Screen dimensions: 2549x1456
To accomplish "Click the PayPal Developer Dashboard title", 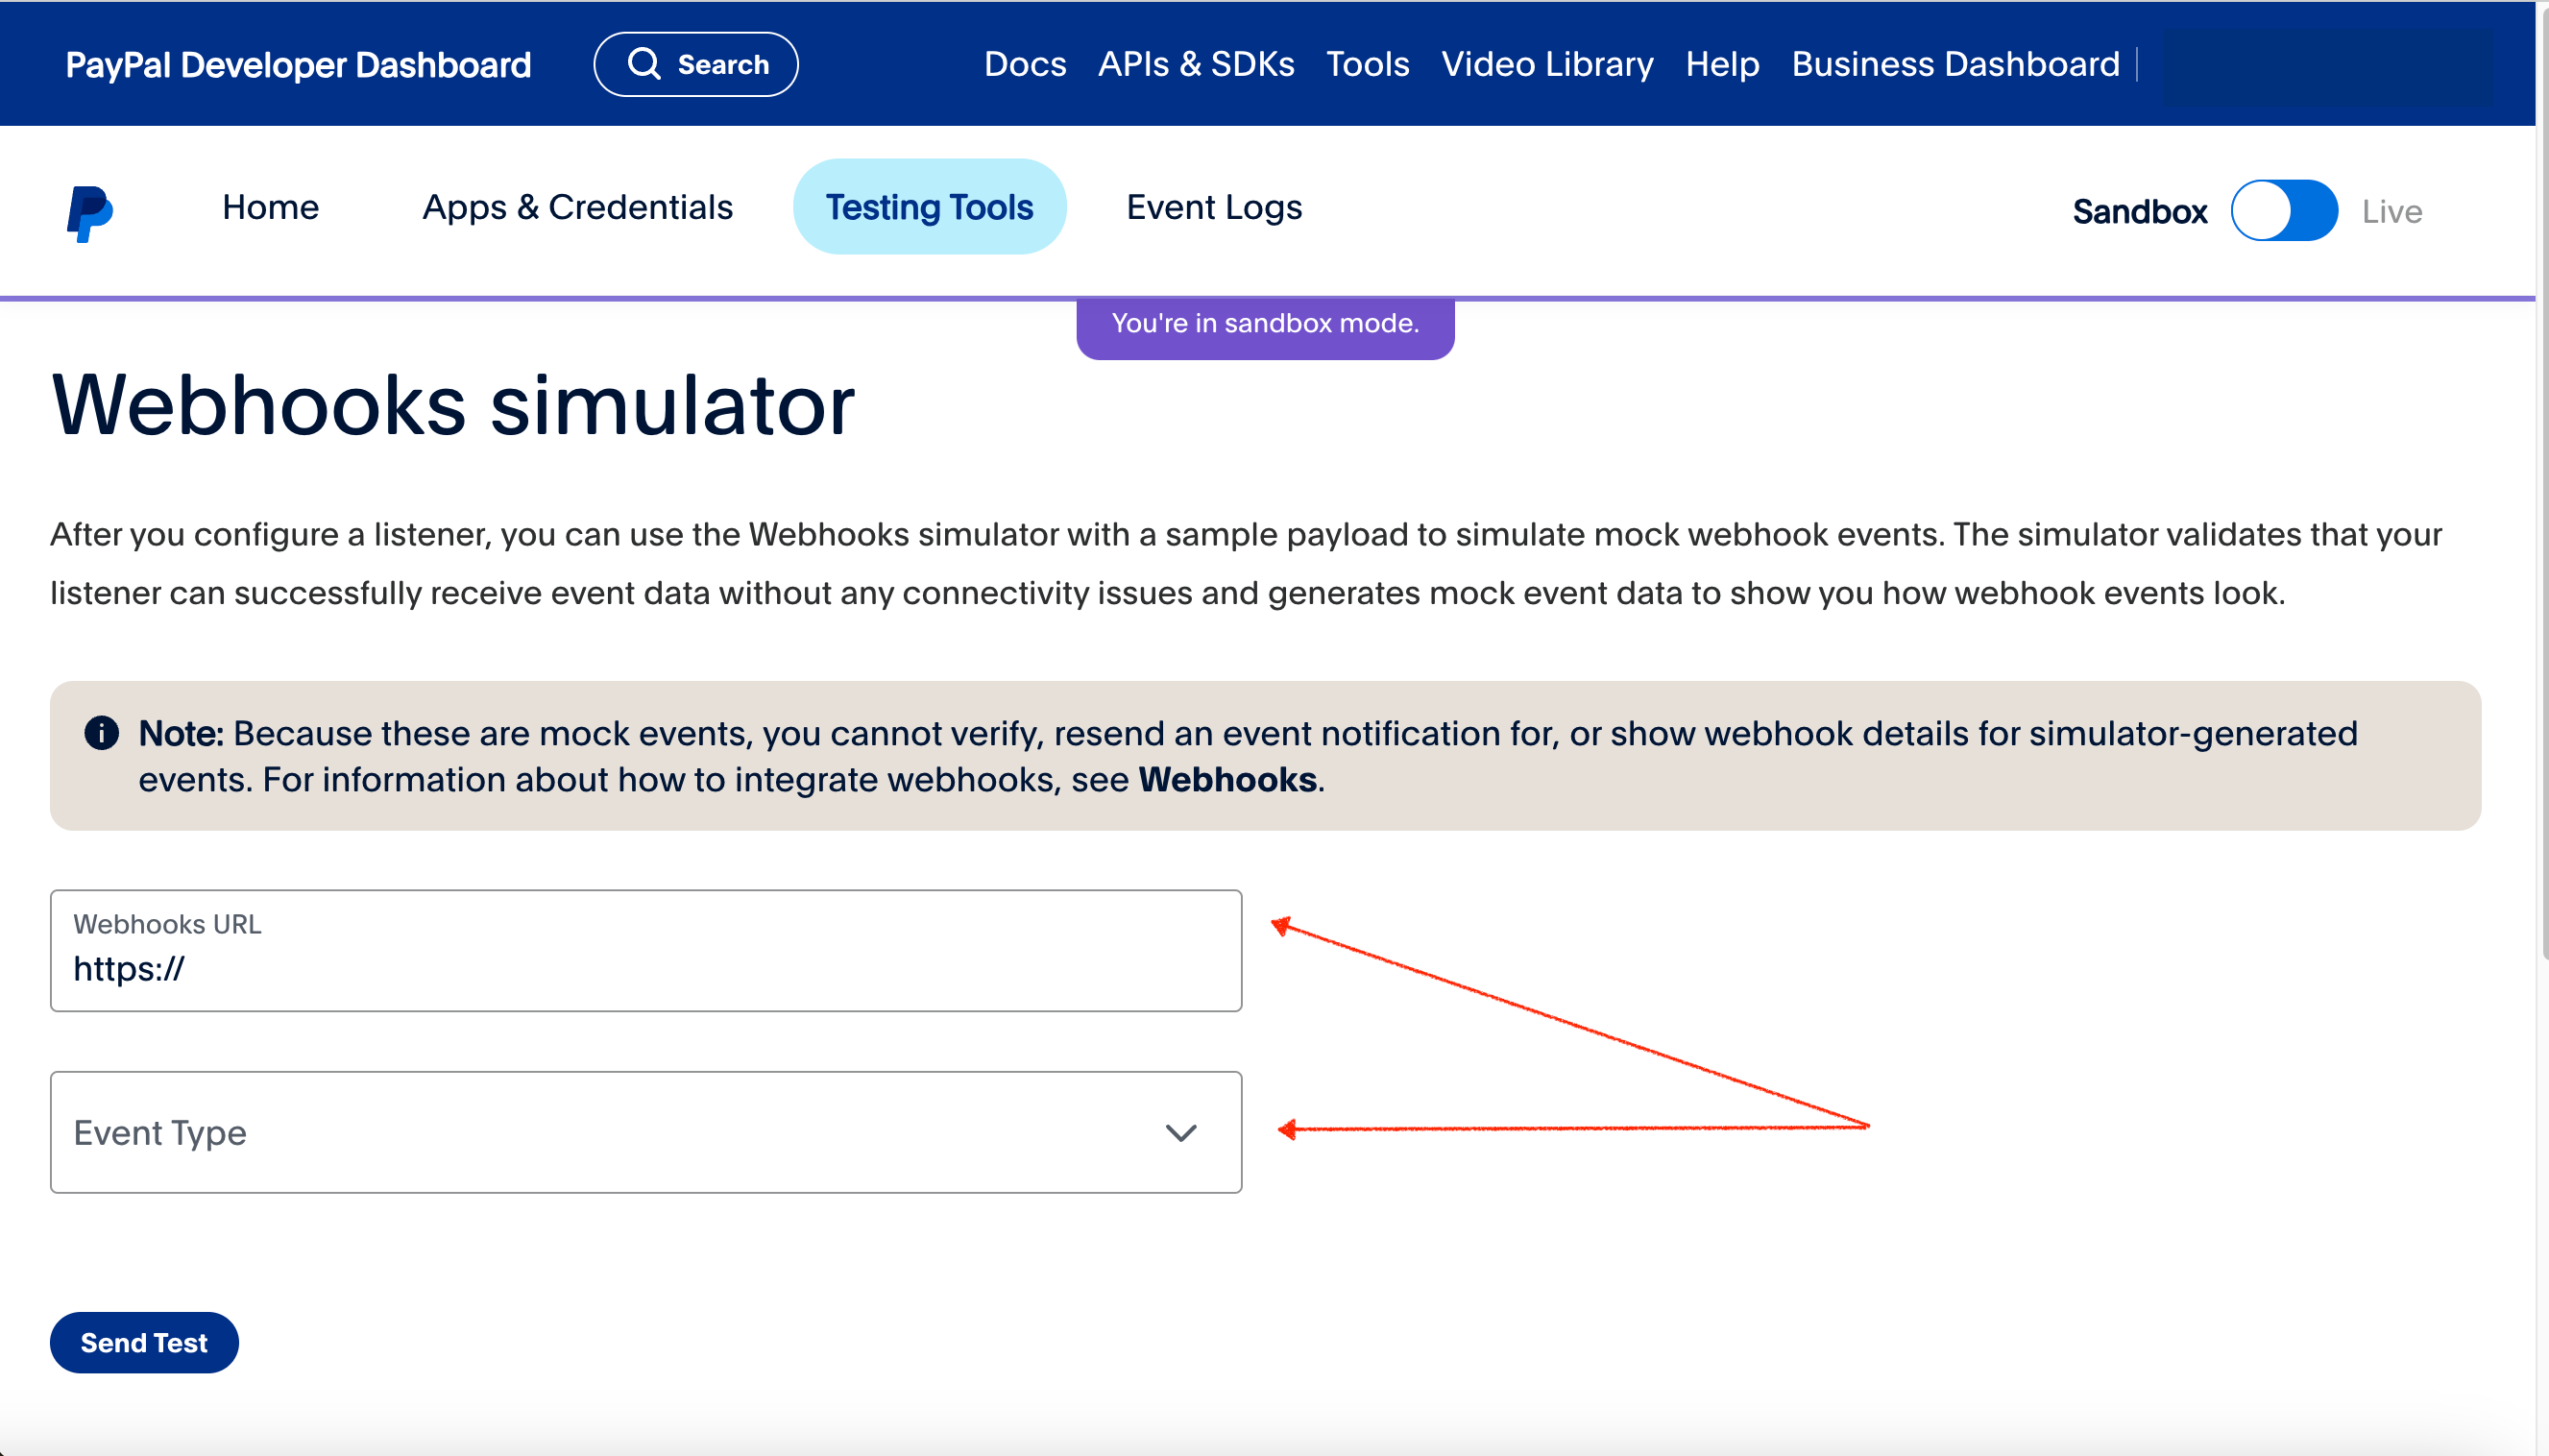I will [x=298, y=65].
